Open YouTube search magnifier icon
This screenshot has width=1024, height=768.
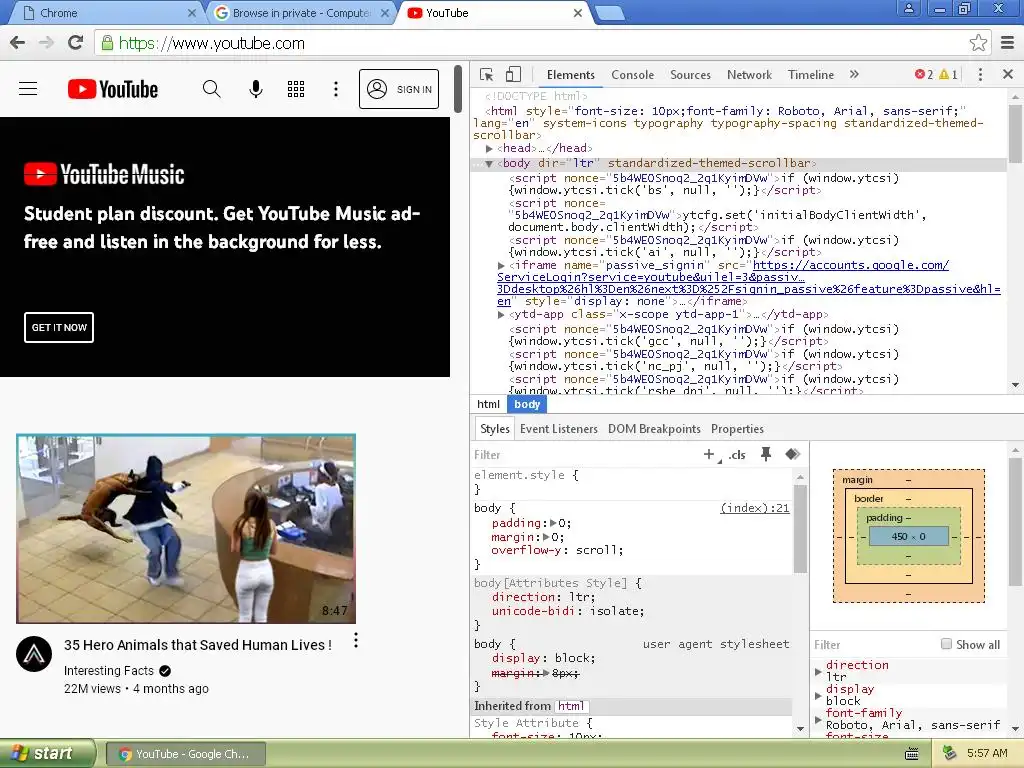coord(212,89)
